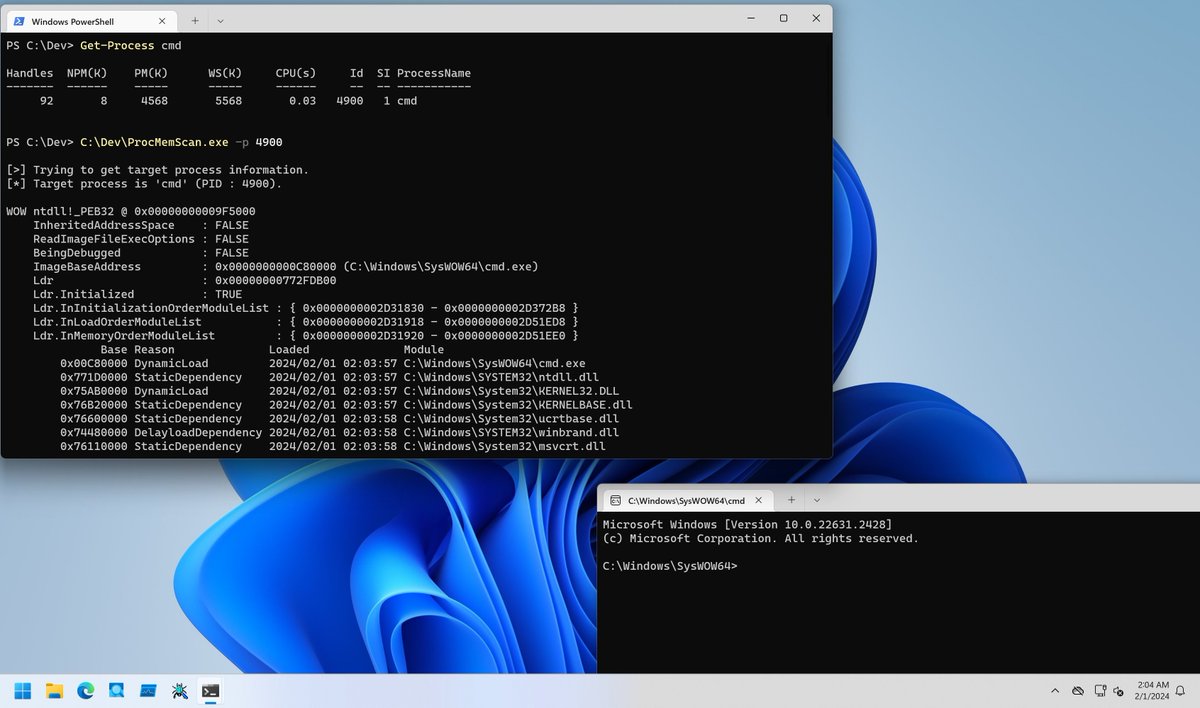1200x708 pixels.
Task: Click the module row for msvcrt.dll
Action: [x=333, y=447]
